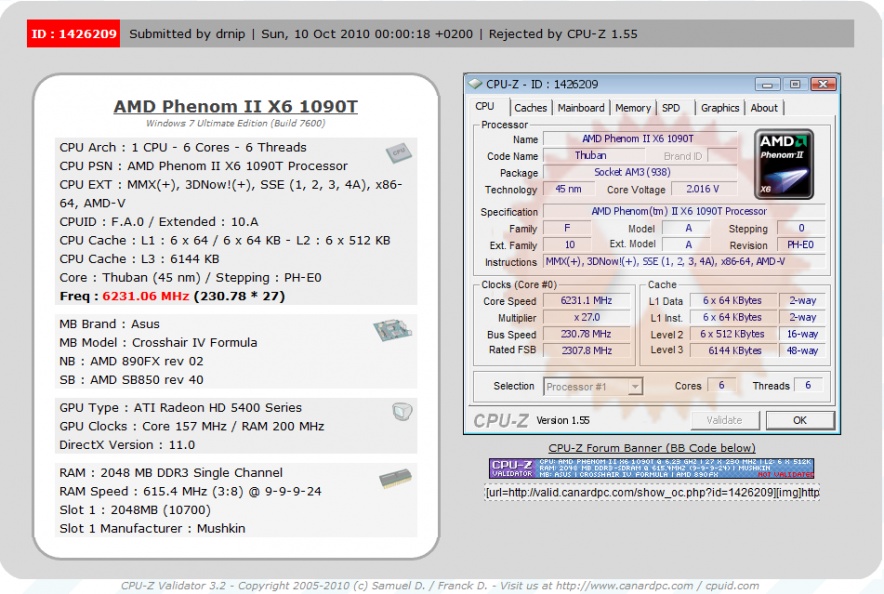Open the Processor #1 selection dropdown
Screen dimensions: 884x594
coord(593,386)
